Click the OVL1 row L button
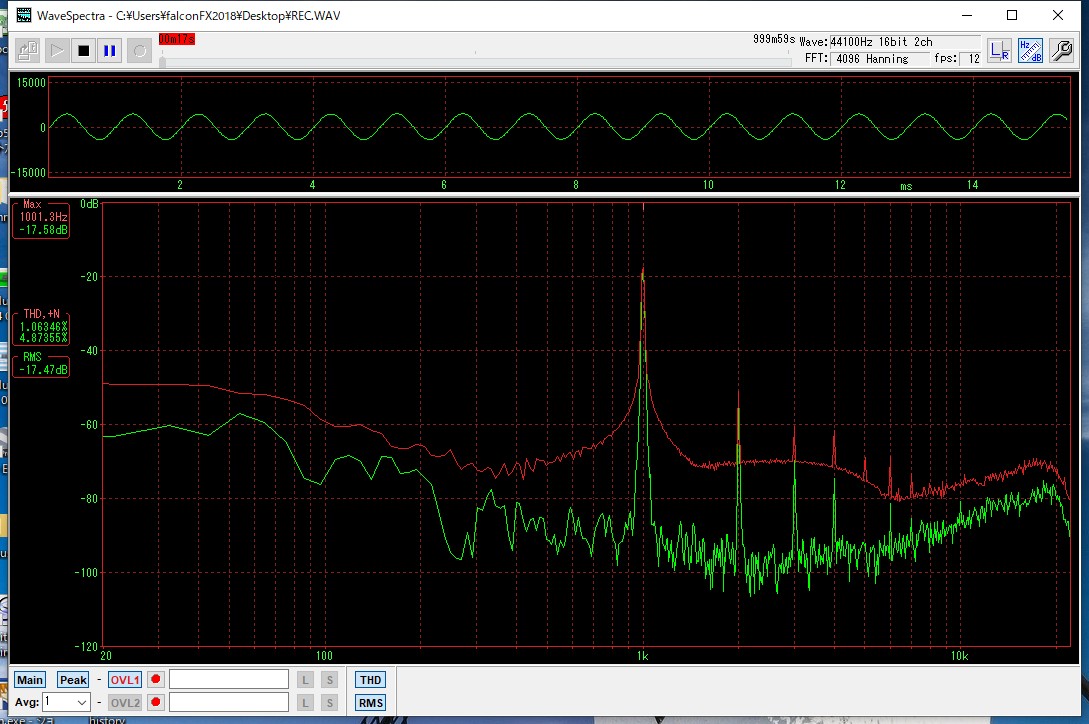The width and height of the screenshot is (1089, 724). click(x=306, y=680)
